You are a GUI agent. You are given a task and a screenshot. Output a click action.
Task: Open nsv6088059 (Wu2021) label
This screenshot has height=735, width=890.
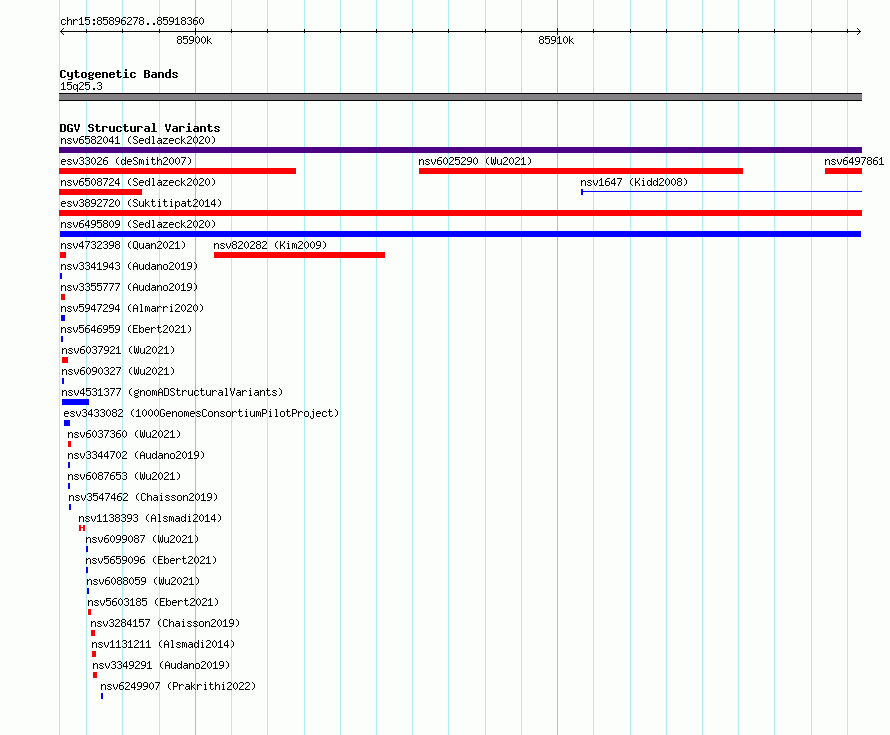tap(143, 581)
